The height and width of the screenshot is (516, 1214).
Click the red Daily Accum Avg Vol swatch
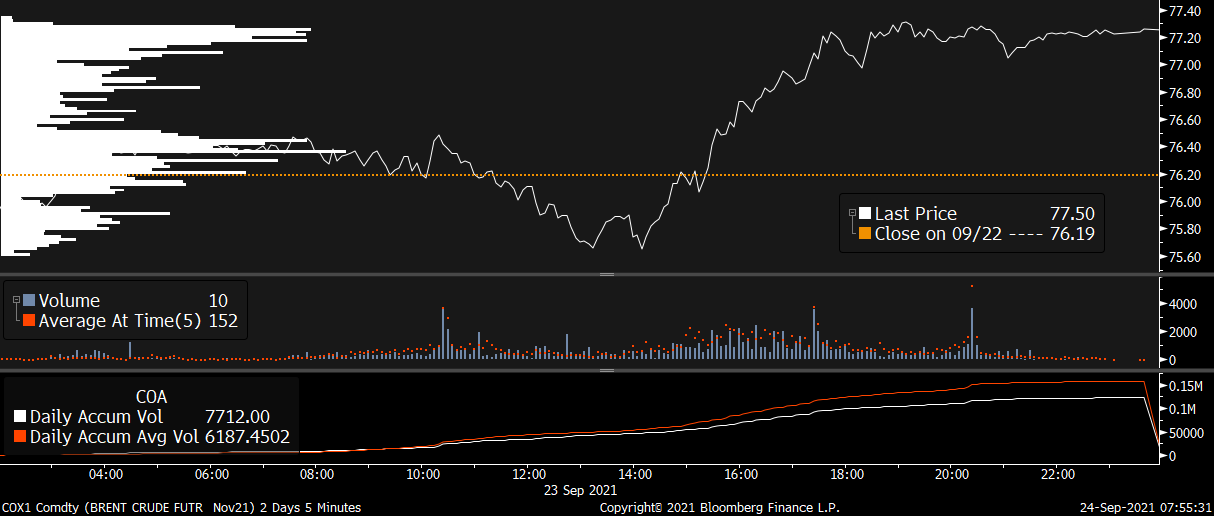(x=20, y=437)
